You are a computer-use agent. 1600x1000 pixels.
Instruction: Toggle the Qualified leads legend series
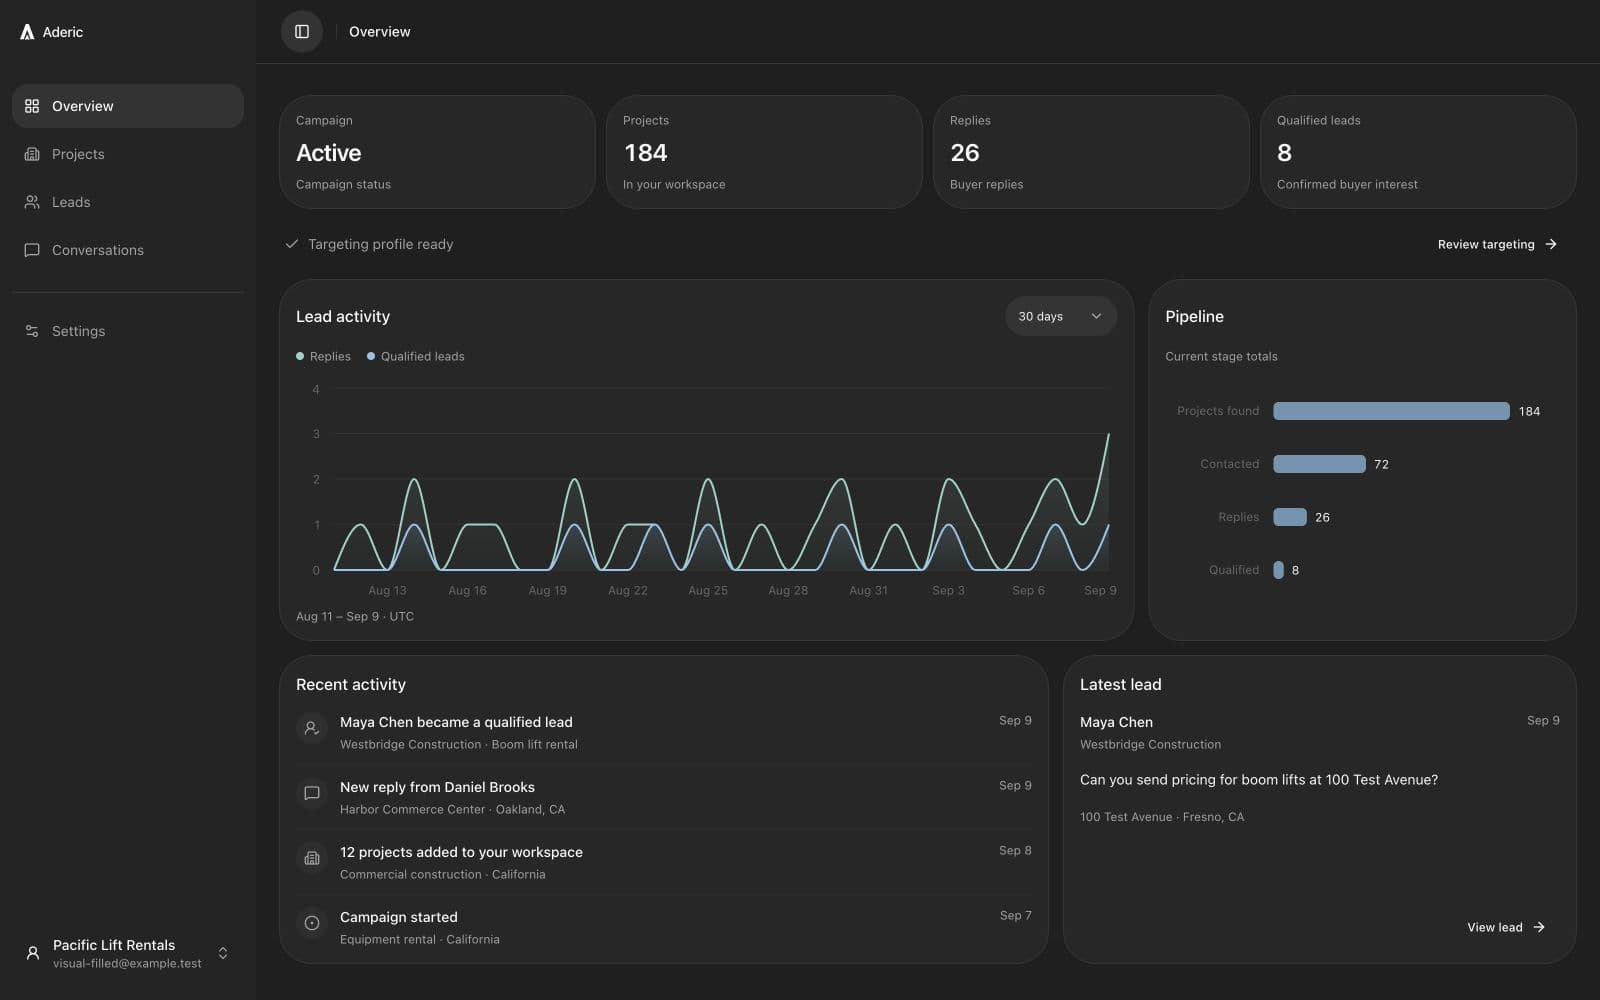(415, 356)
